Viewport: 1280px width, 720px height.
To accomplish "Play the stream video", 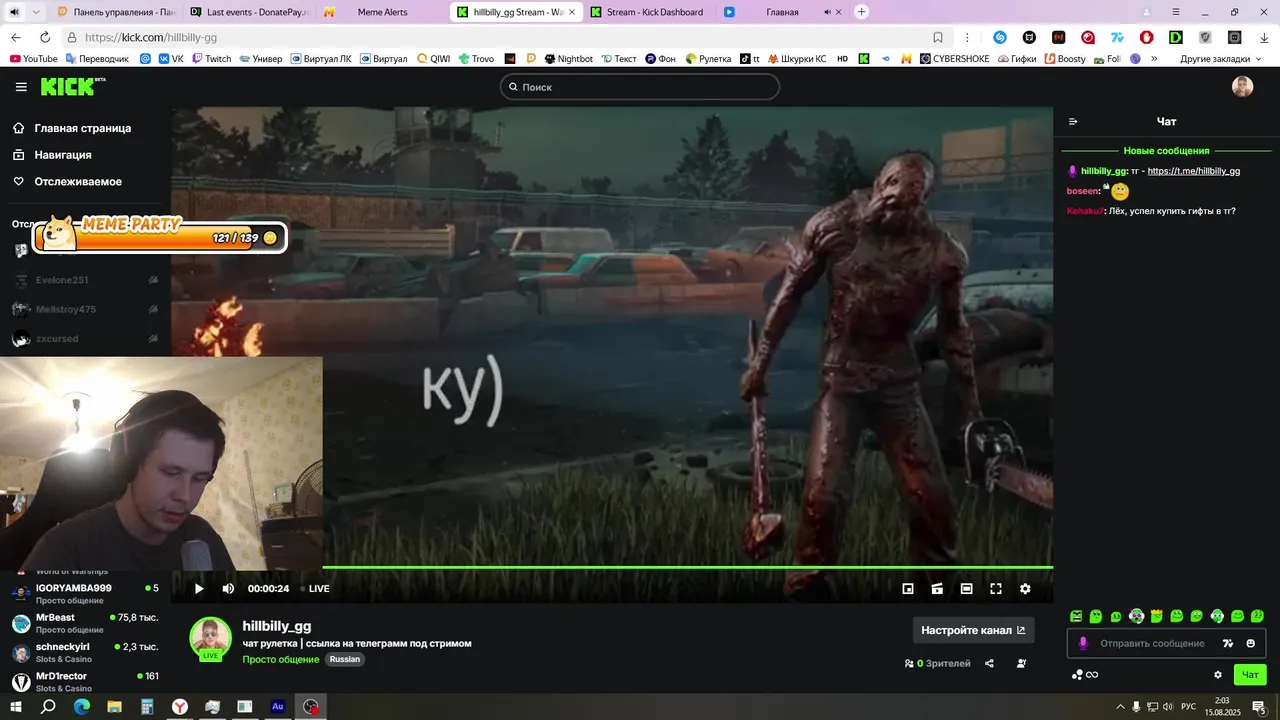I will 198,589.
